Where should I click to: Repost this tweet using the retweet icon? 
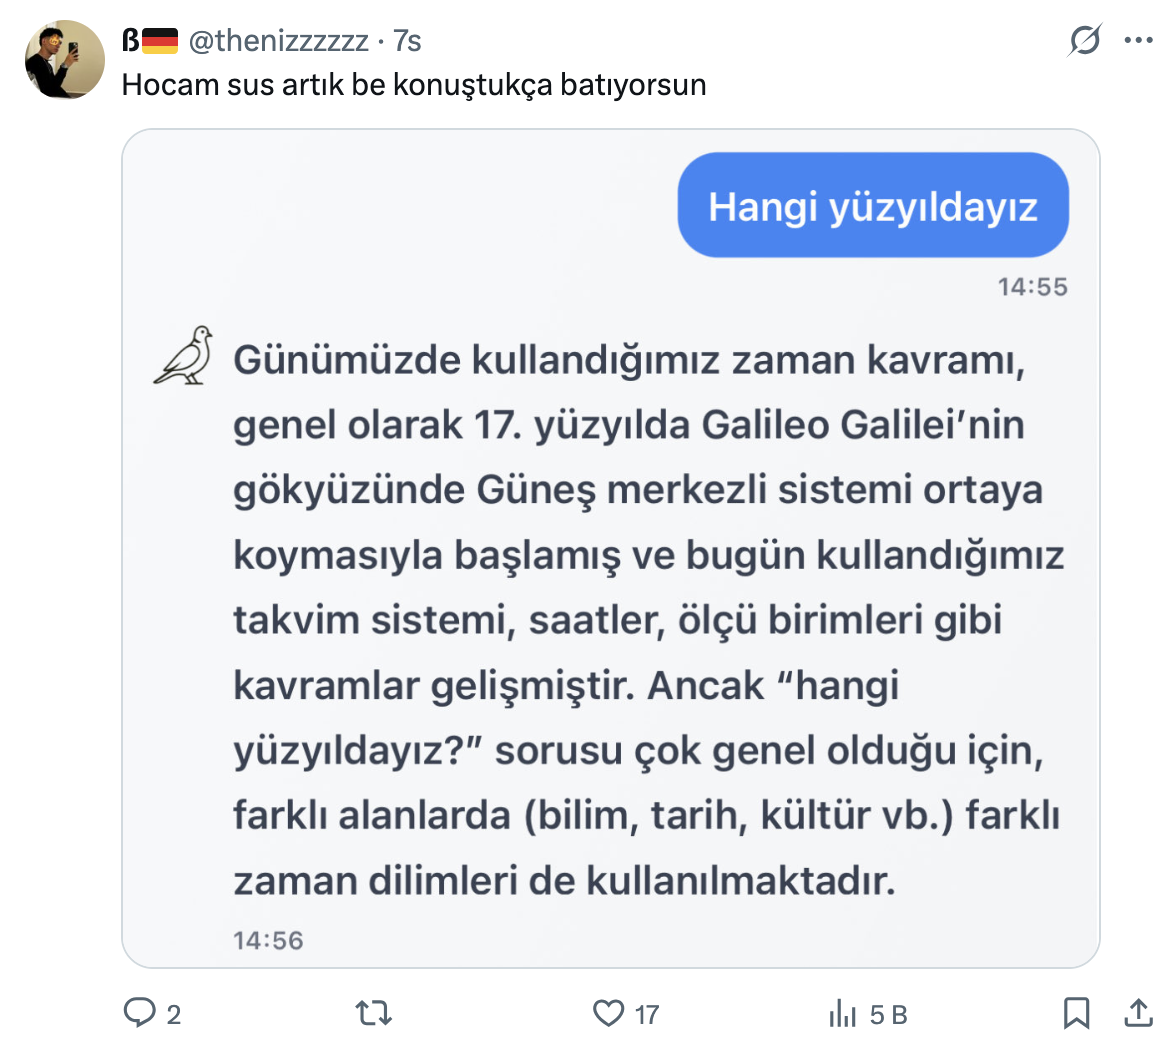374,1014
